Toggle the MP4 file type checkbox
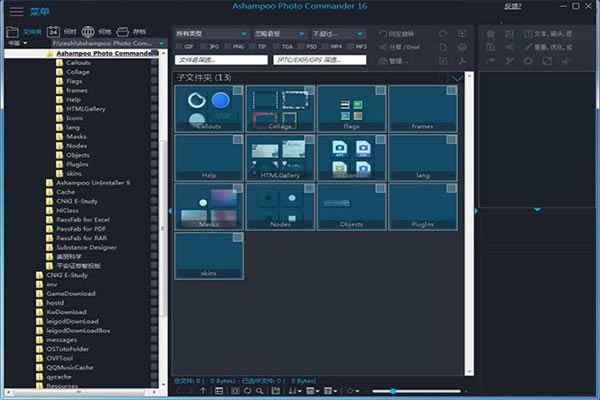The width and height of the screenshot is (600, 400). pos(326,47)
